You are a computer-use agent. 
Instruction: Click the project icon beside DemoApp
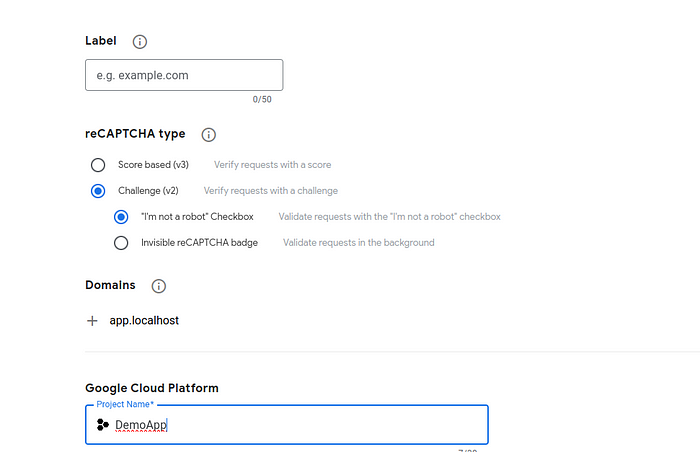coord(103,424)
